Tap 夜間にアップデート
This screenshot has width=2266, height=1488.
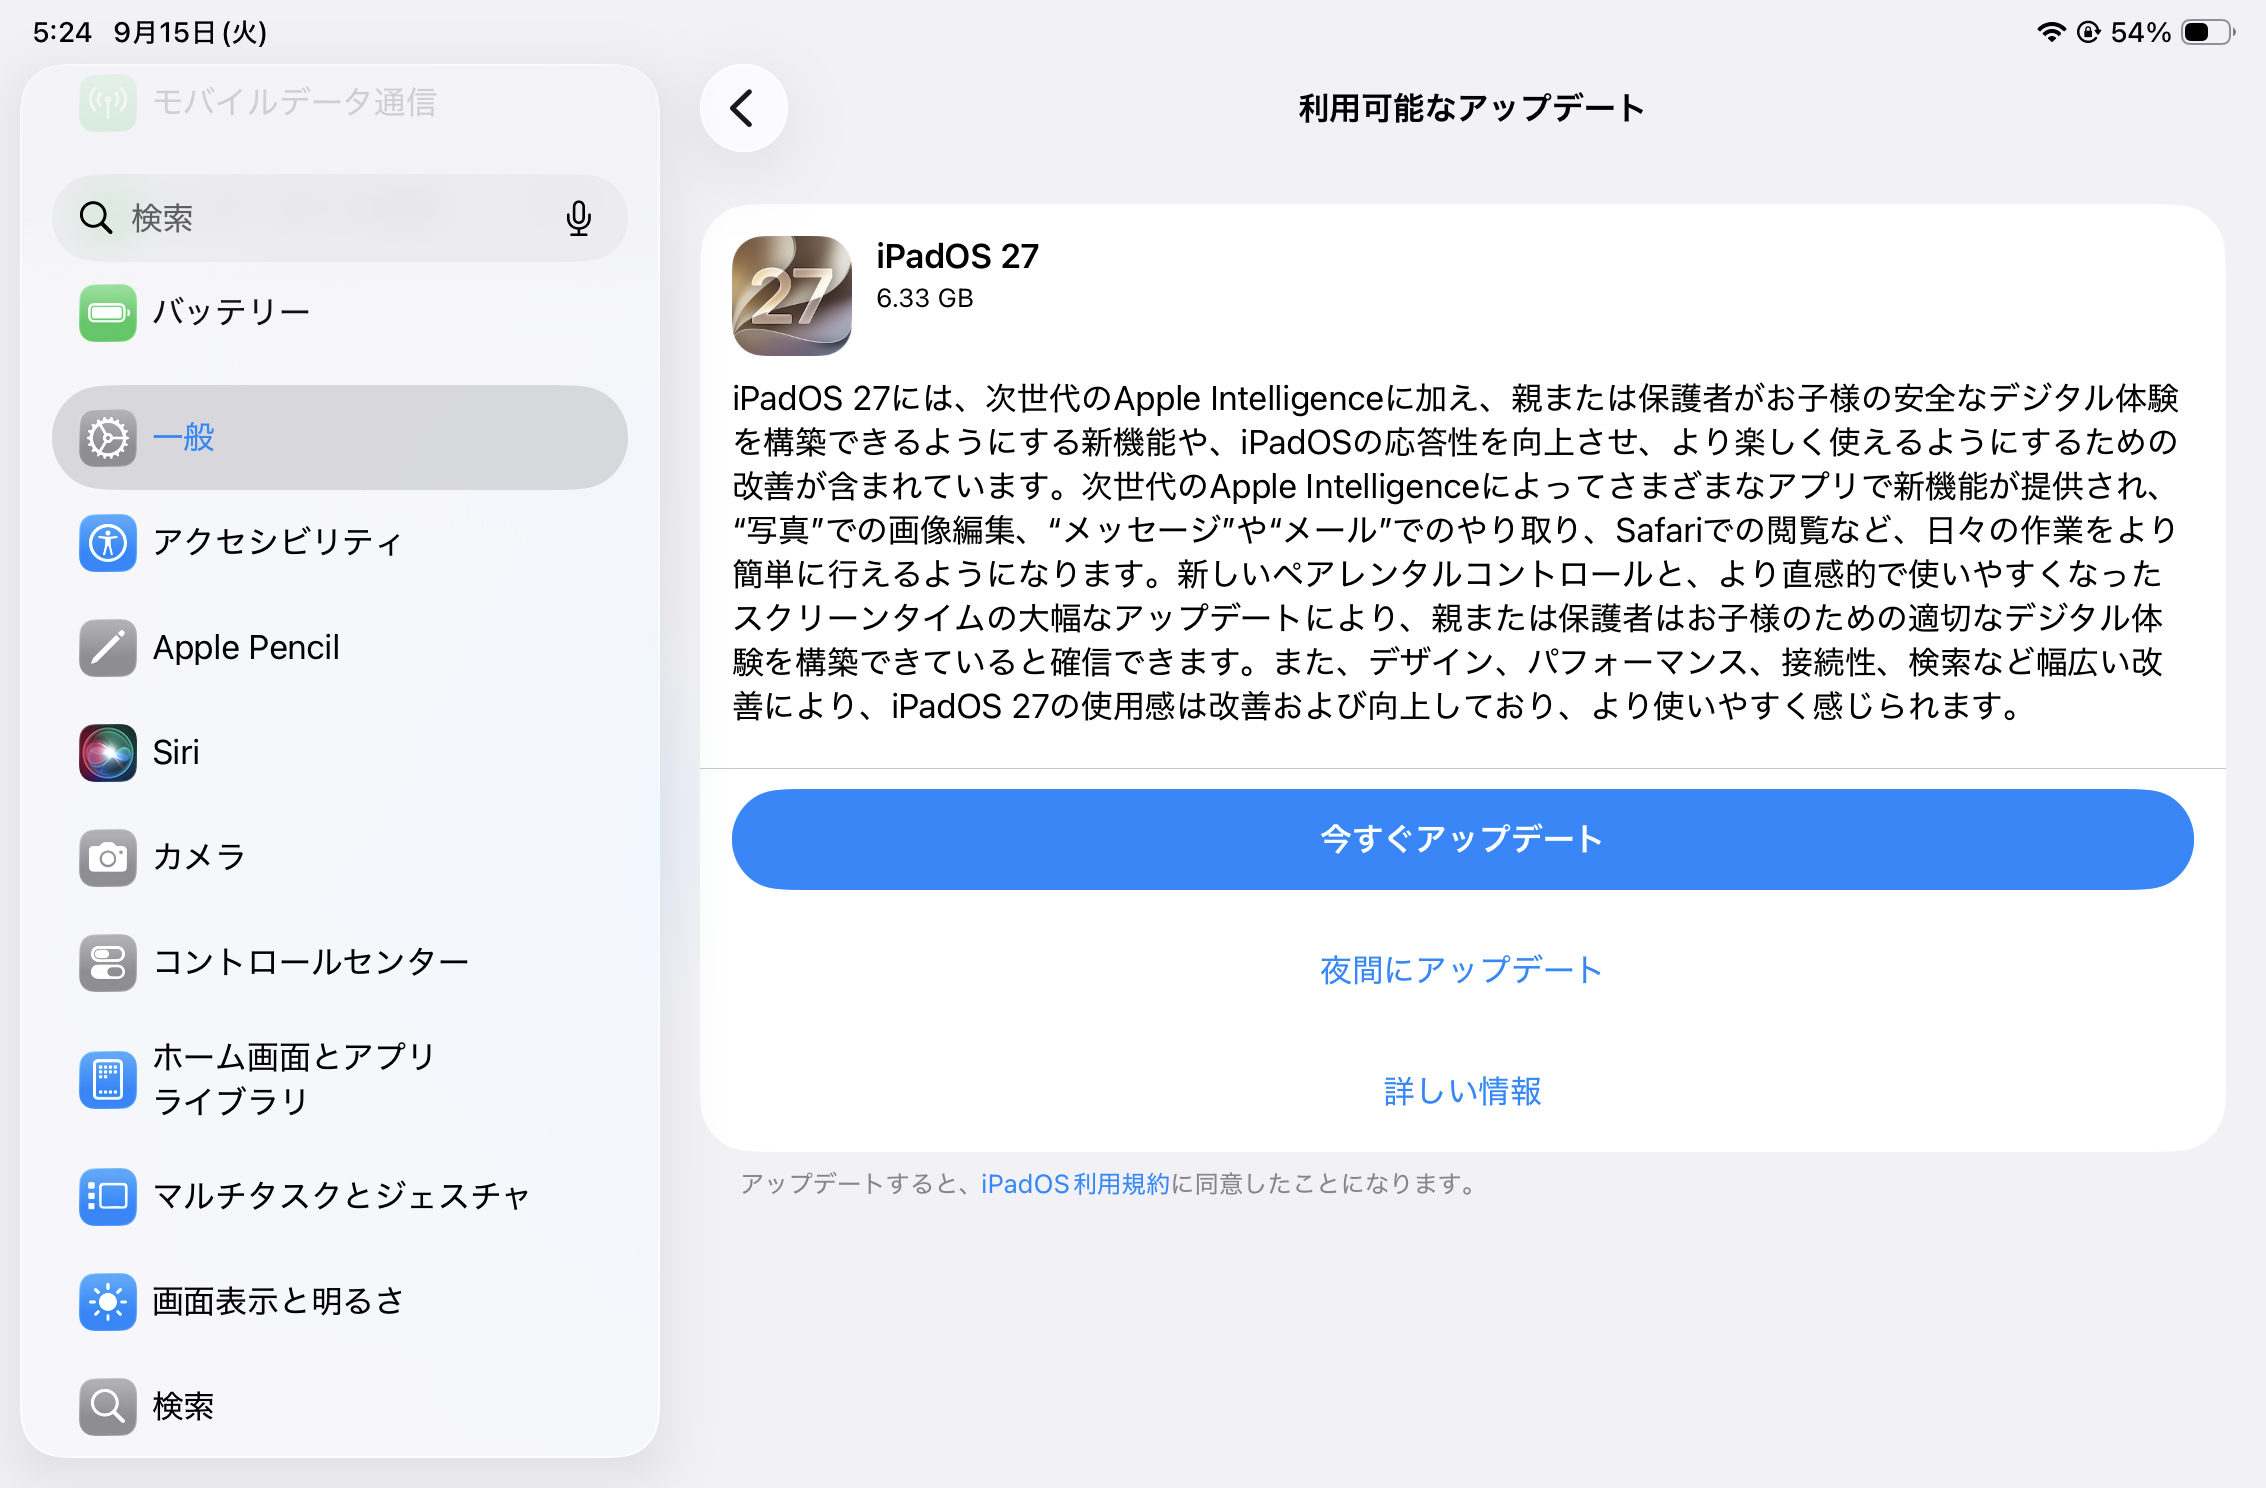coord(1462,970)
